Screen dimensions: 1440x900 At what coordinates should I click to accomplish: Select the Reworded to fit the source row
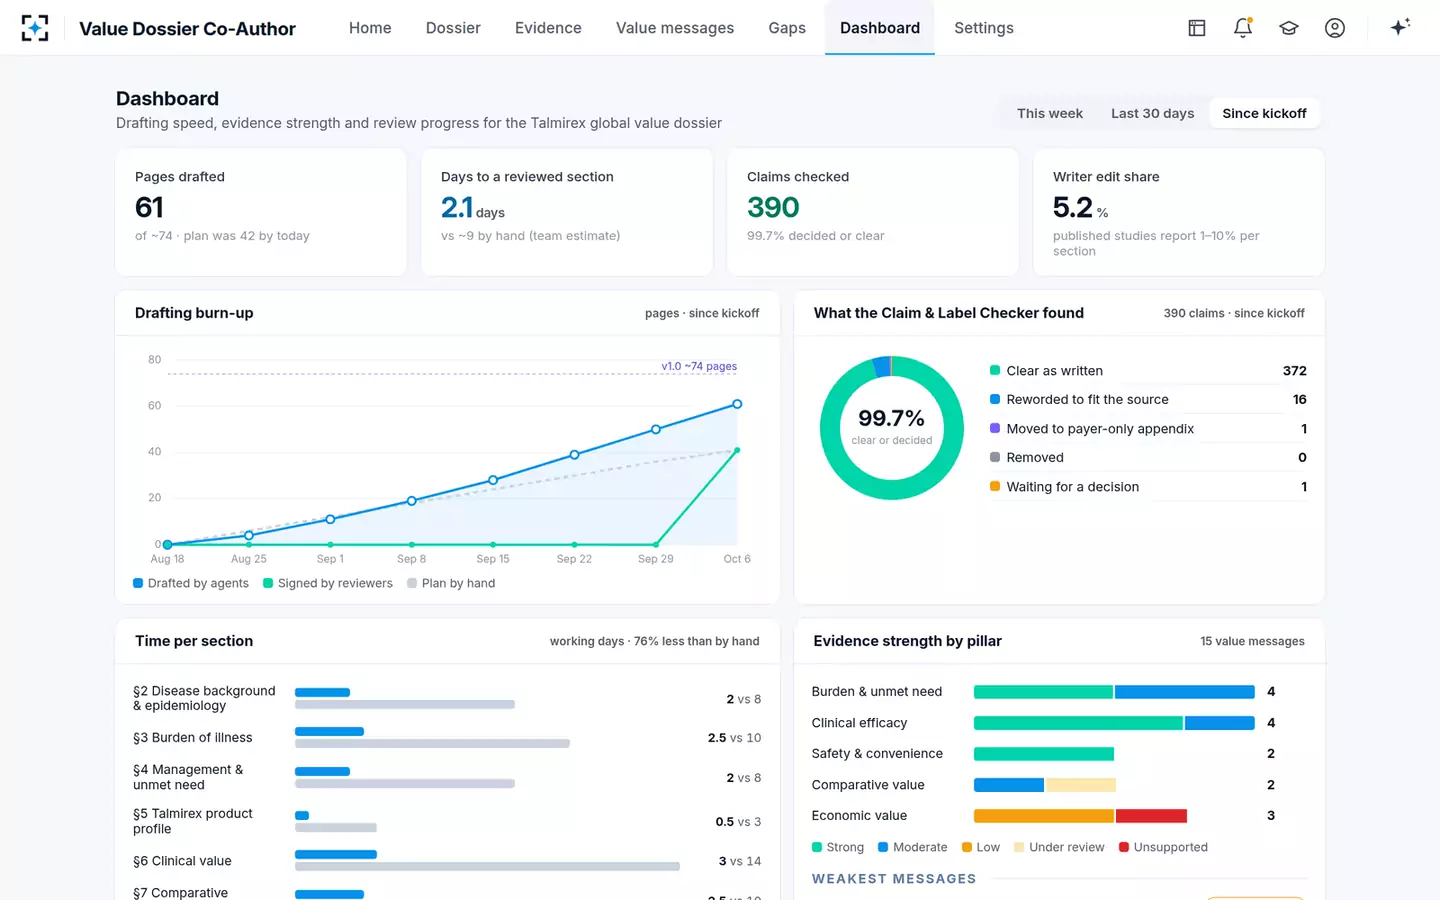tap(1148, 399)
